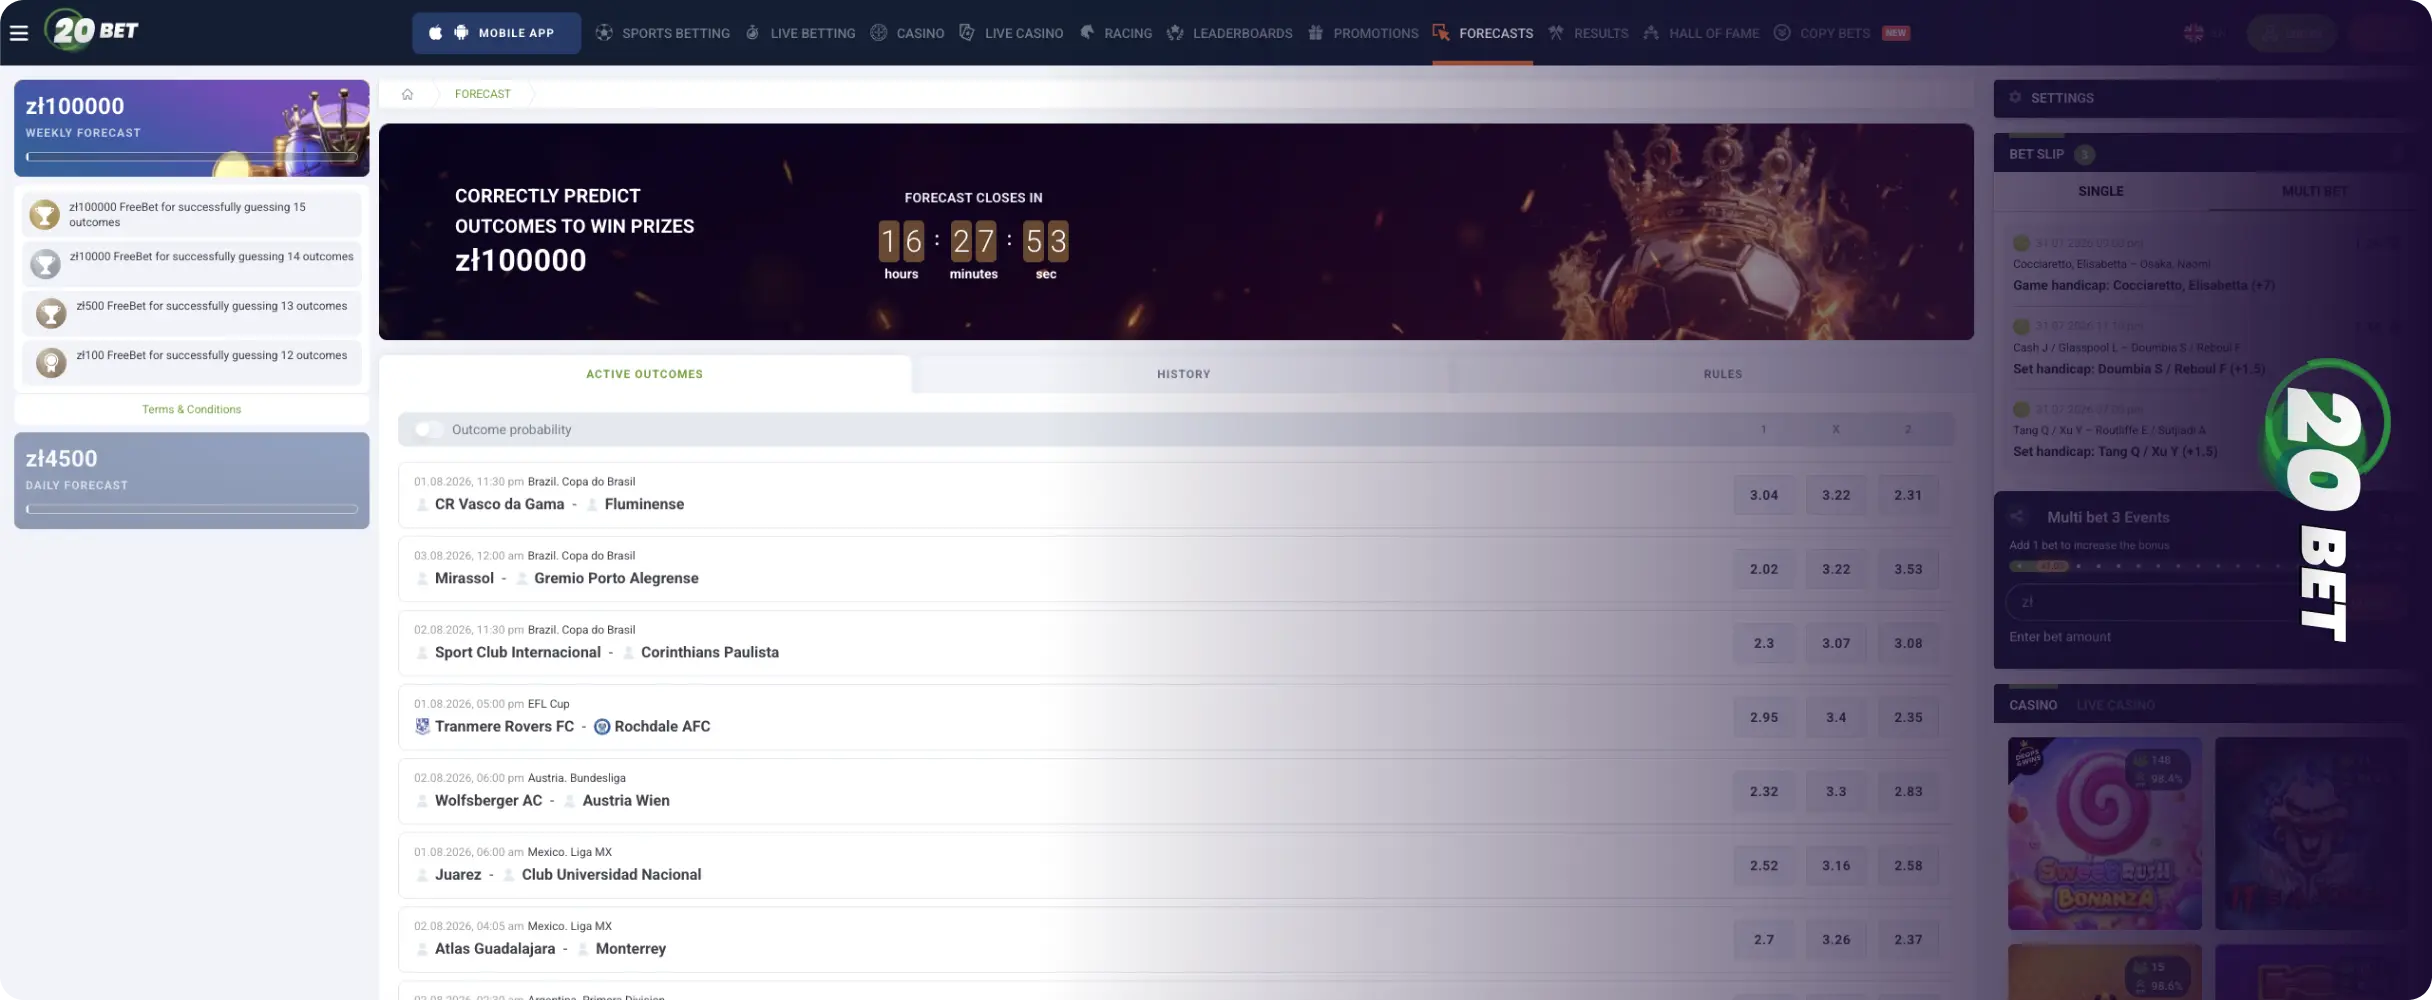Image resolution: width=2432 pixels, height=1000 pixels.
Task: Pick odds 2.02 for Mirassol win
Action: tap(1764, 569)
